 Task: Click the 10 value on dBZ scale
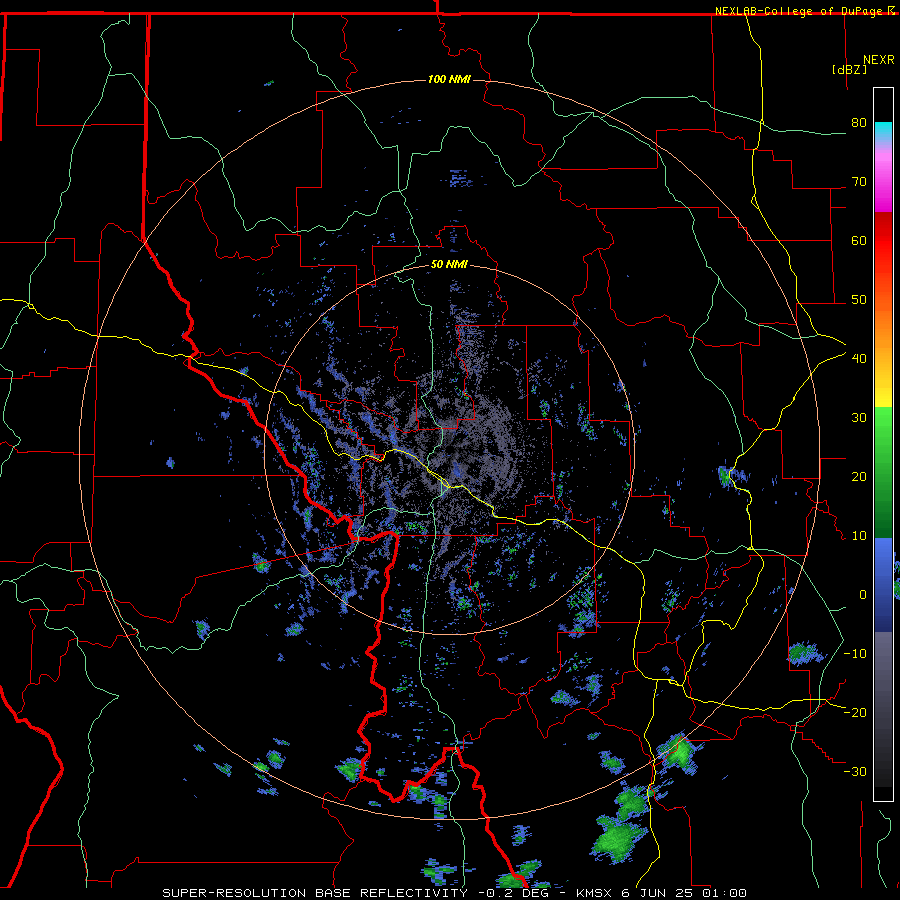(859, 536)
